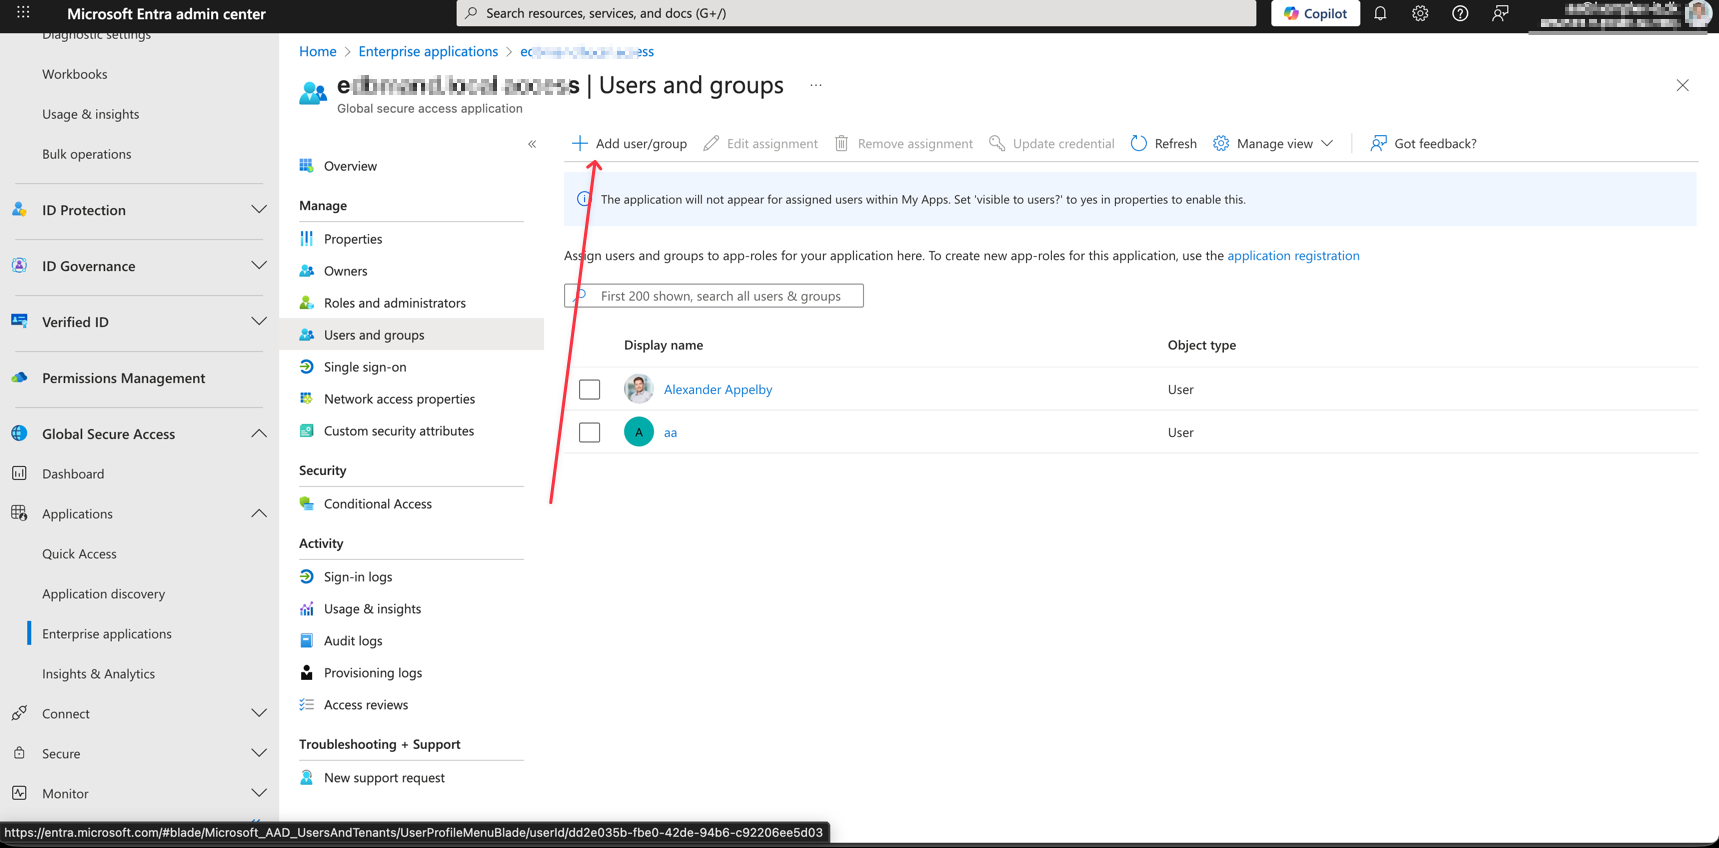Collapse the Global Secure Access section

[258, 434]
